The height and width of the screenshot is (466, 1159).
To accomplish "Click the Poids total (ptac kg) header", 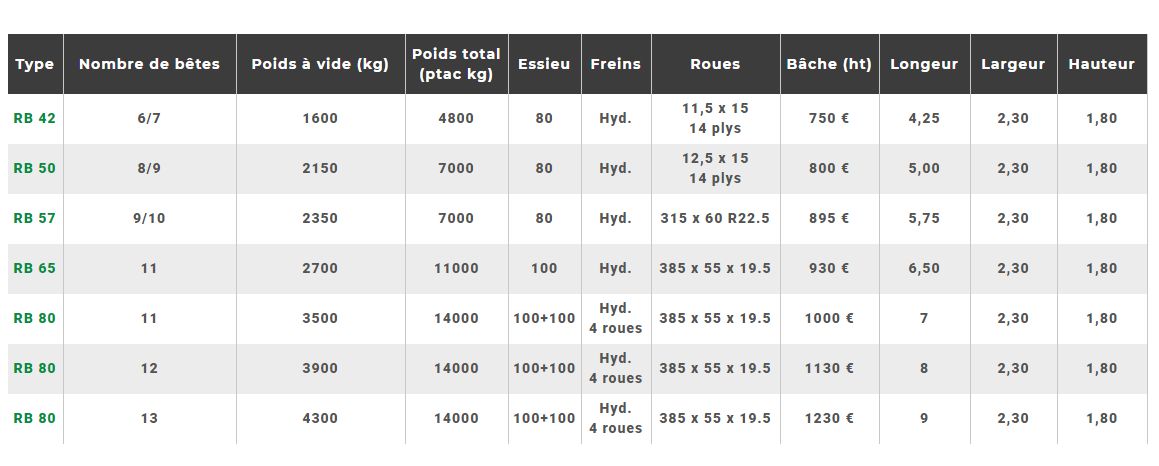I will point(456,64).
